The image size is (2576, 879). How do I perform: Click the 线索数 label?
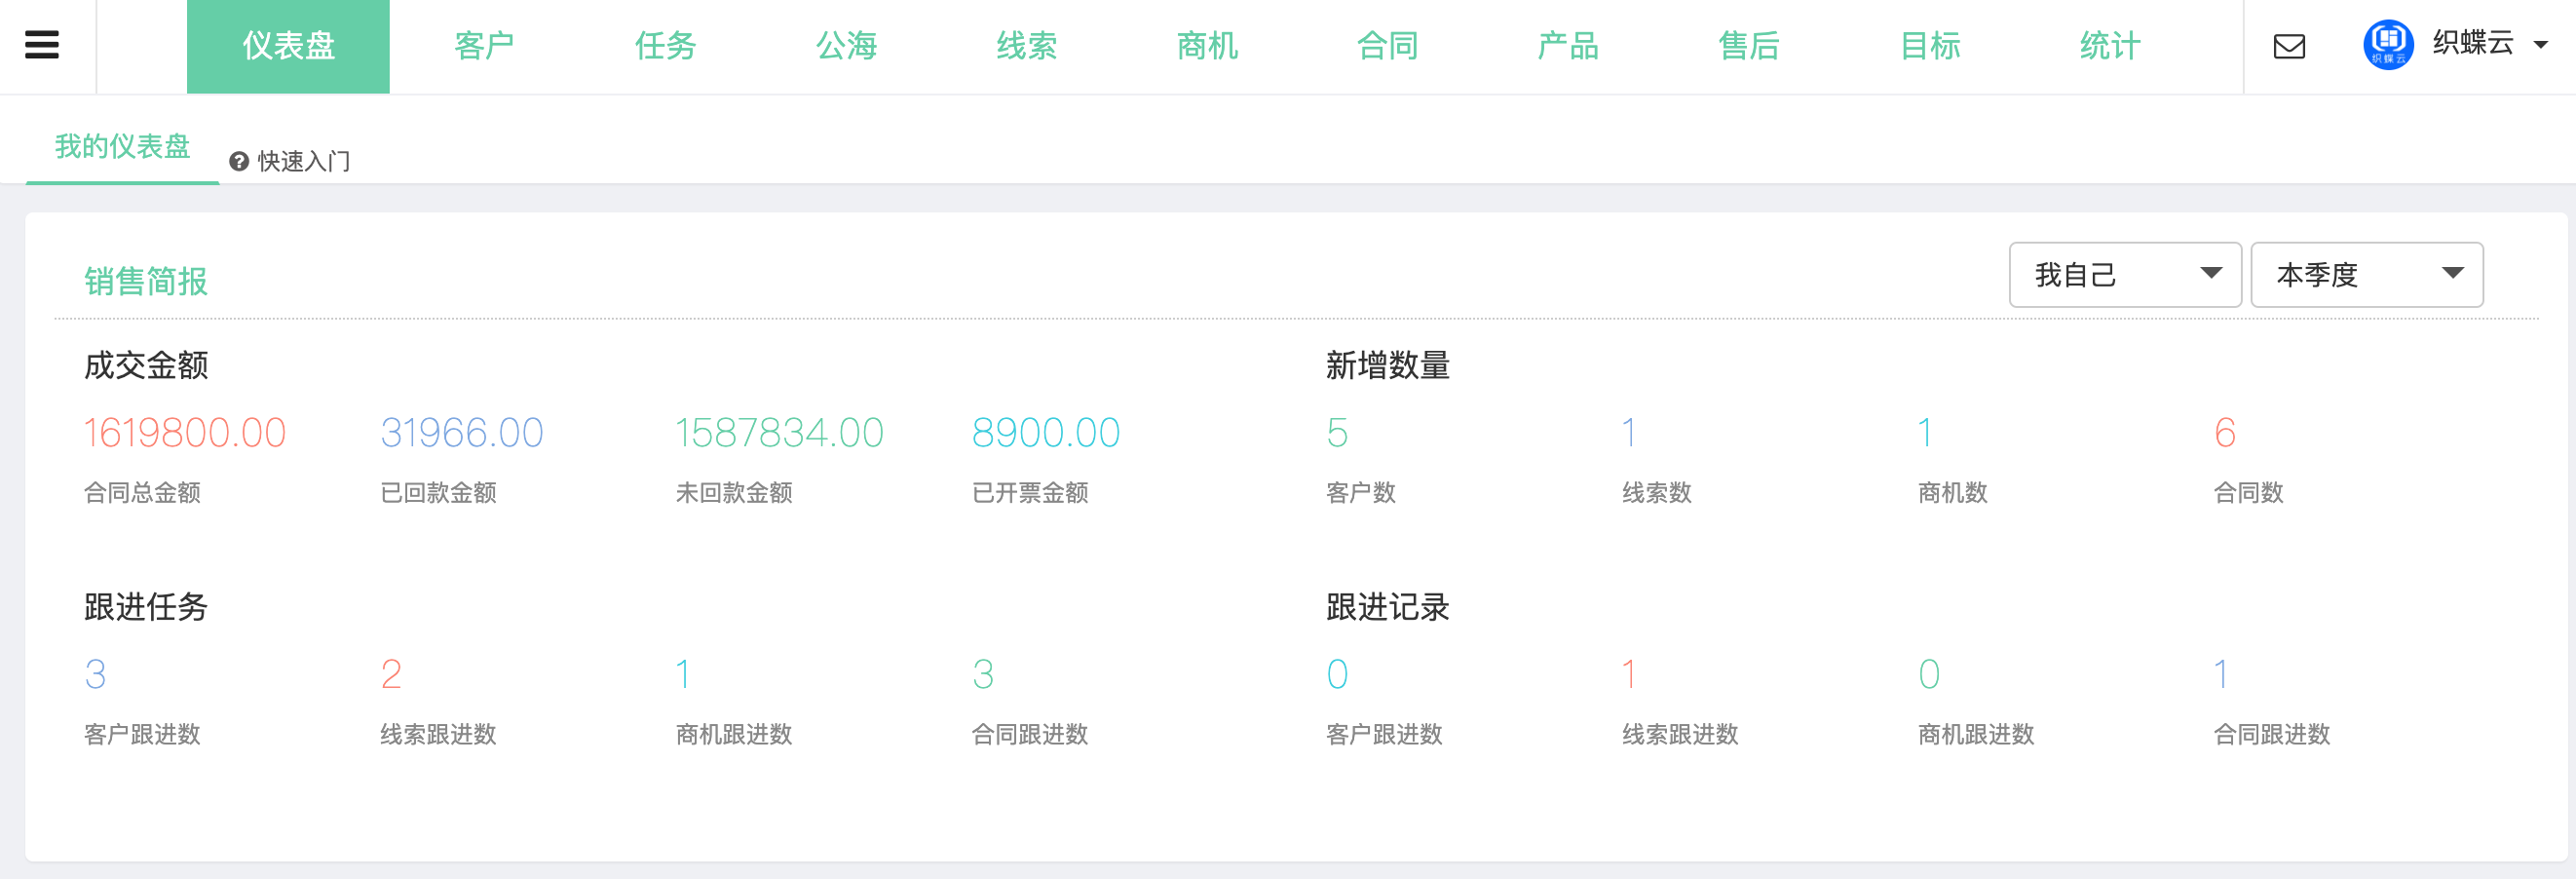(1657, 493)
